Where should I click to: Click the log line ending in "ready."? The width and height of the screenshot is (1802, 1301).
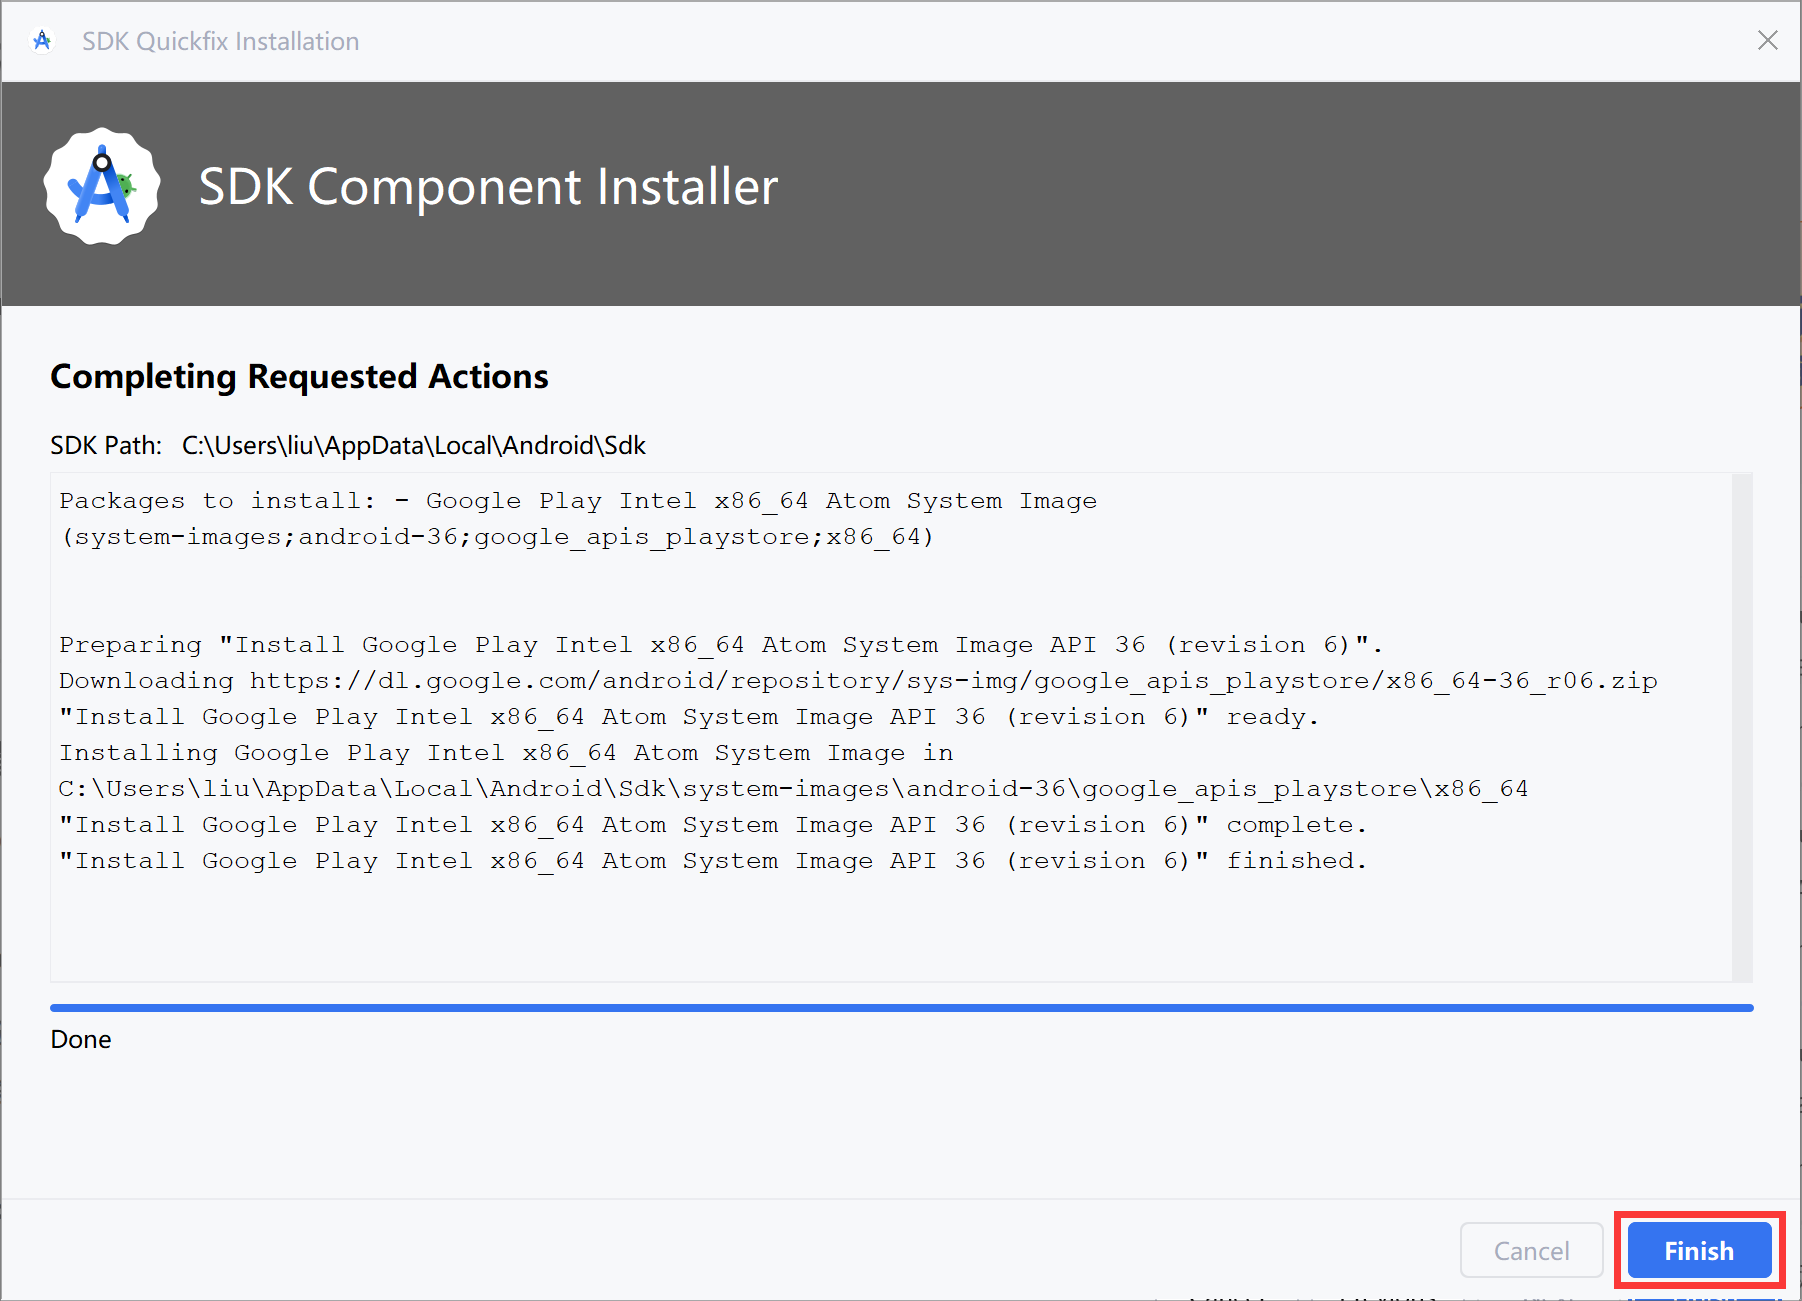(x=688, y=717)
